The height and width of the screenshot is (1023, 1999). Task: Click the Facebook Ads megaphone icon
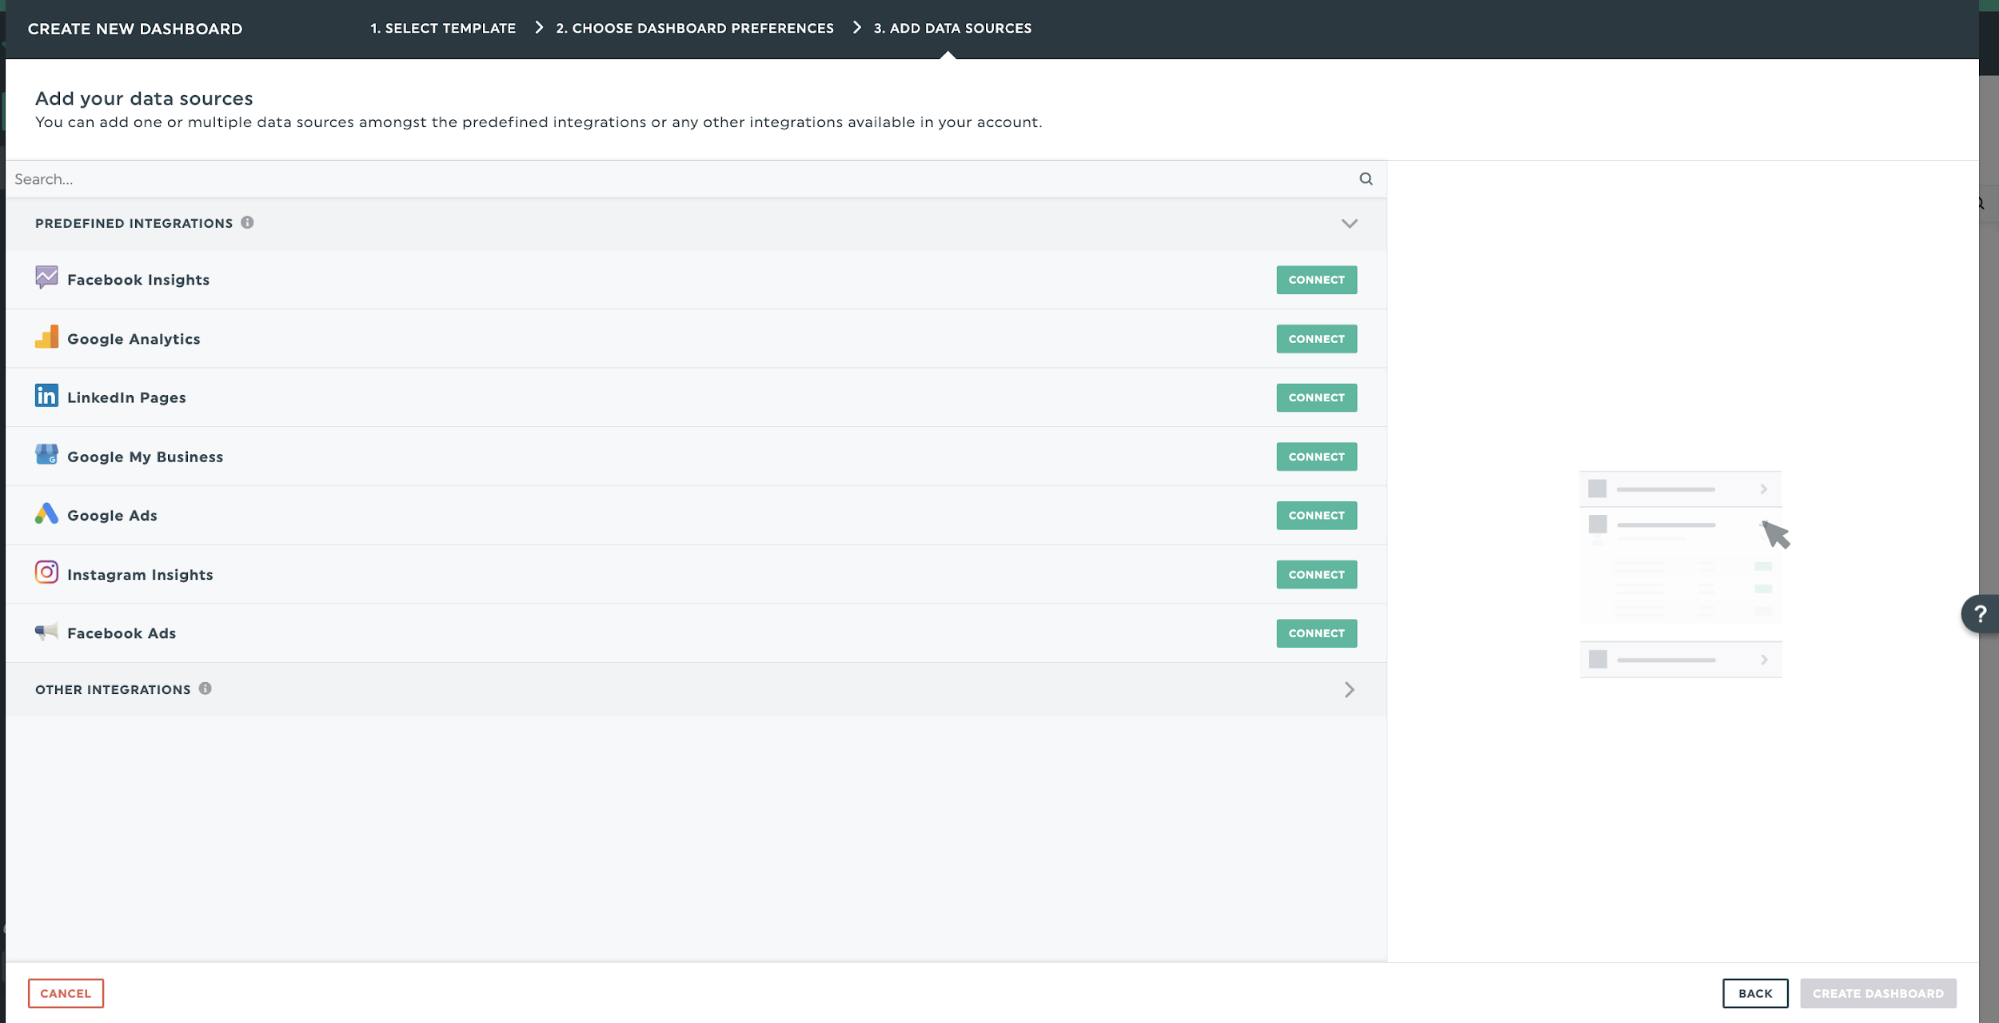click(46, 632)
